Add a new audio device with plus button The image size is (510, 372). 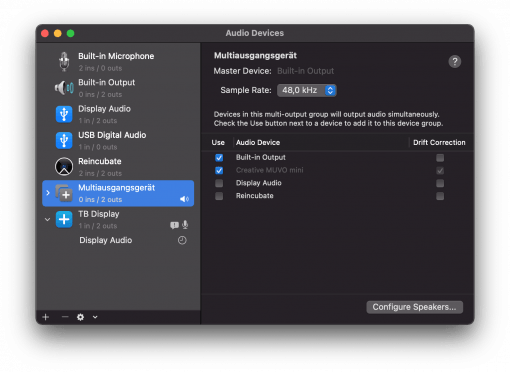46,317
